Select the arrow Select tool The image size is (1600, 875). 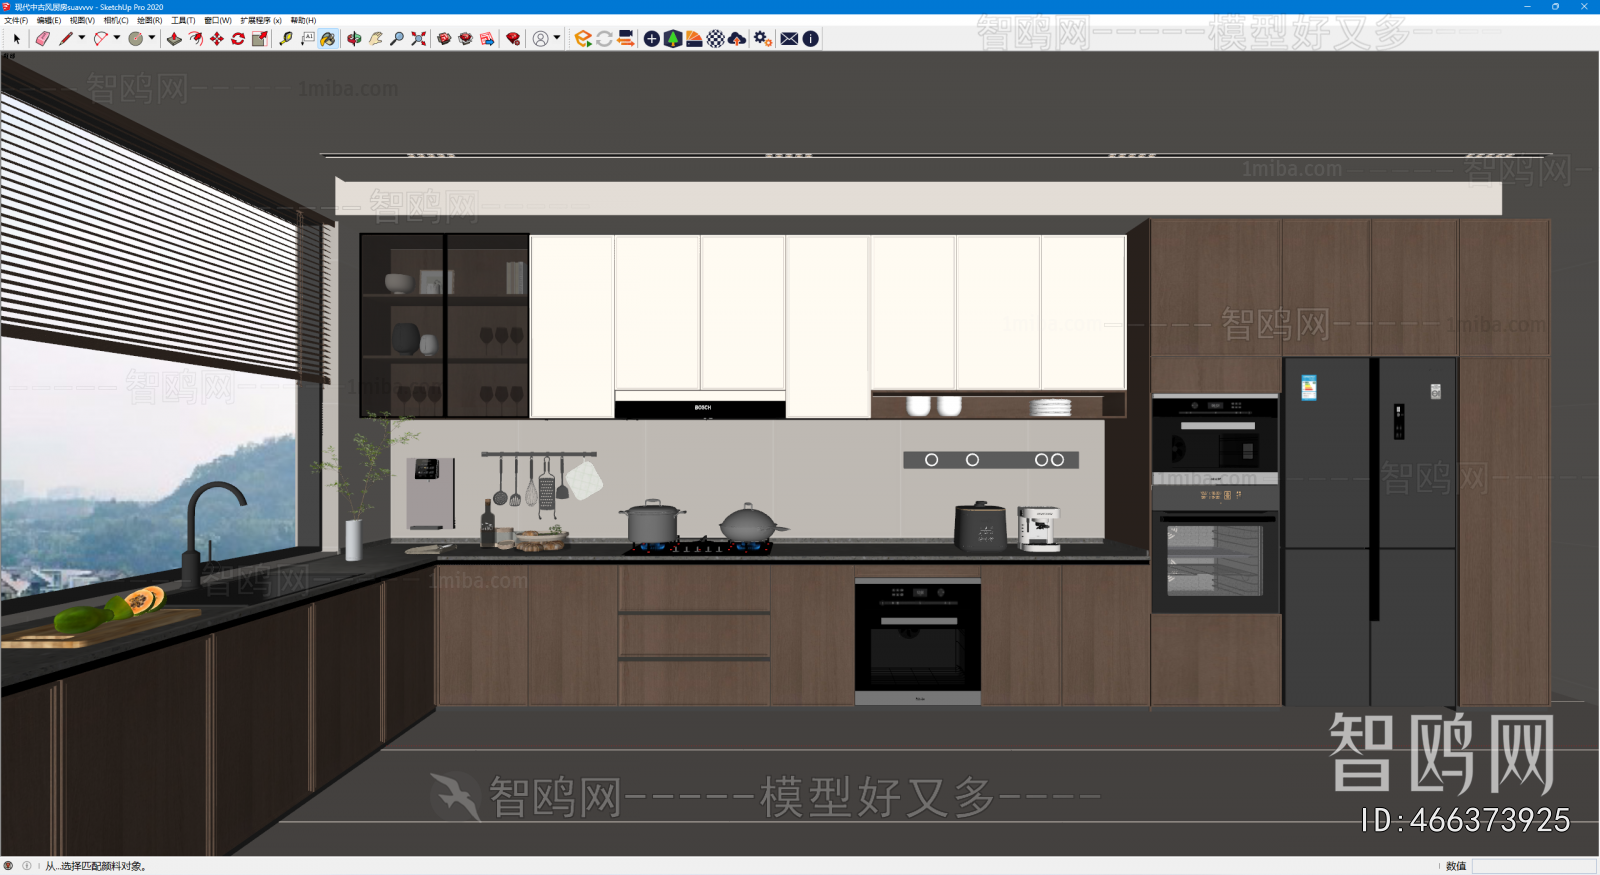click(16, 39)
